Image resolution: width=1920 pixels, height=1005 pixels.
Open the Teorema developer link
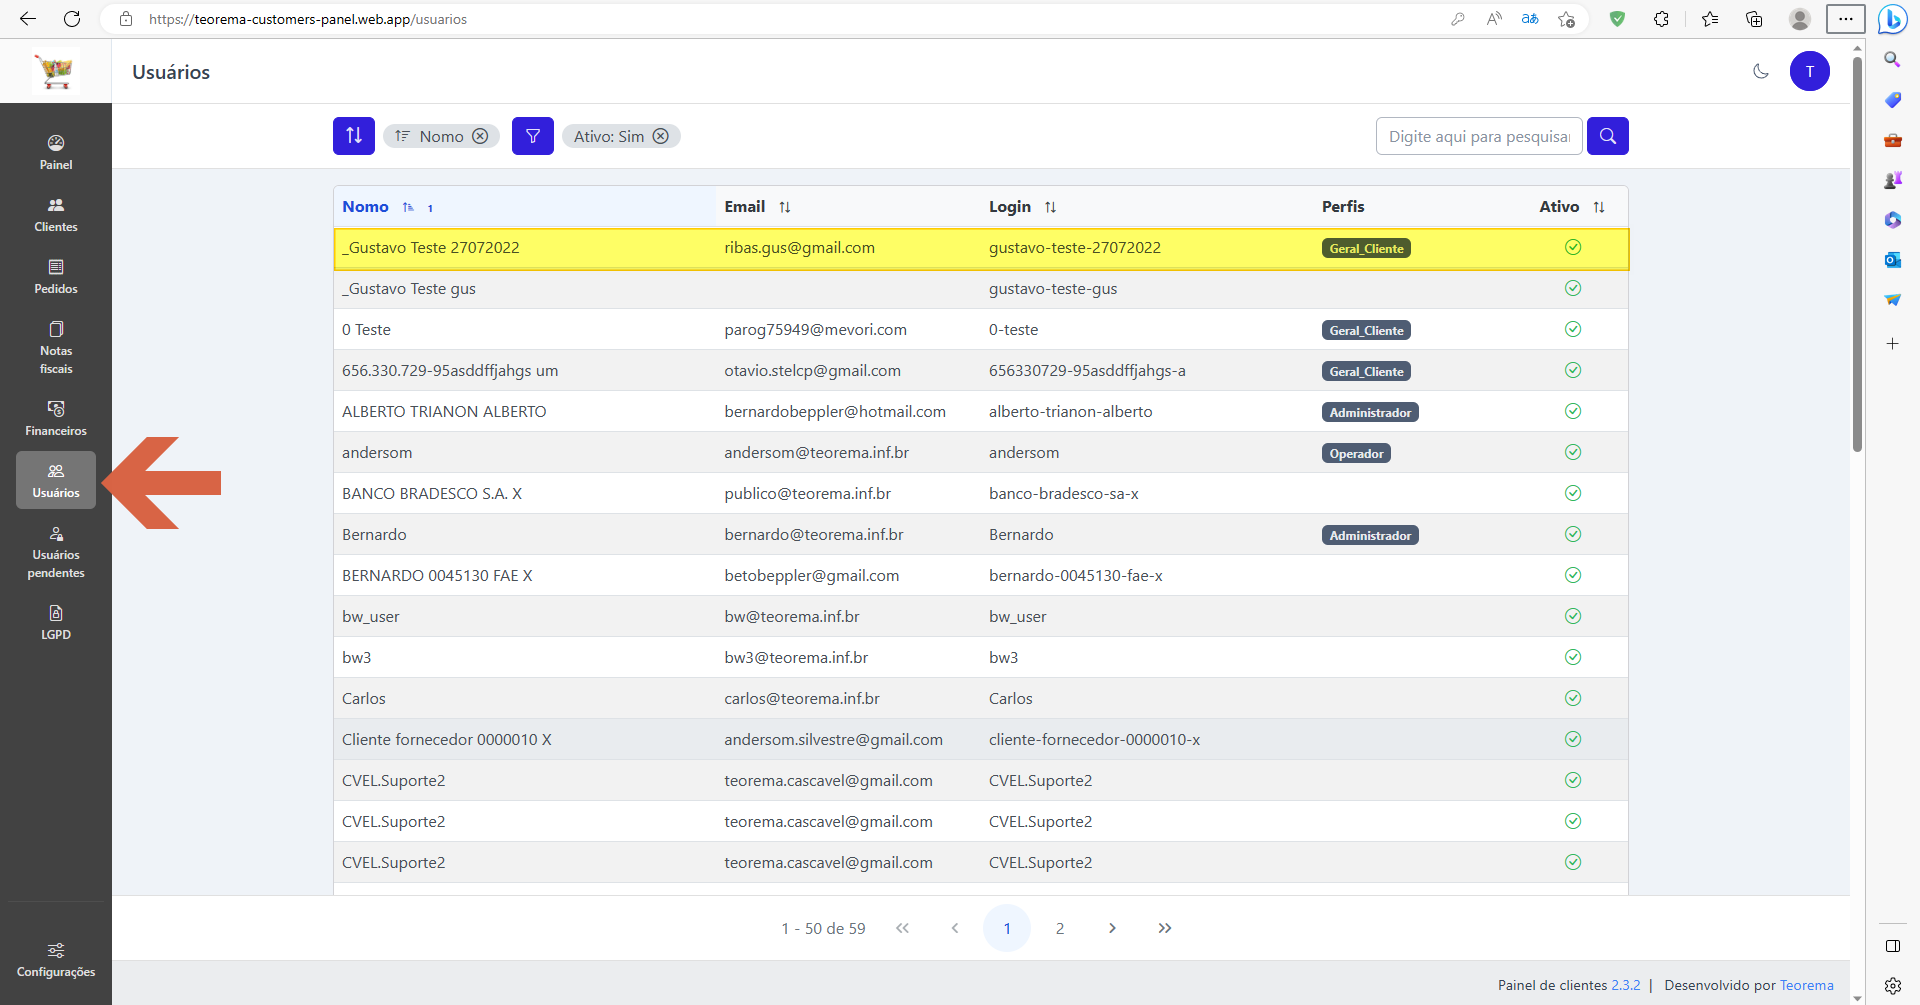(x=1806, y=985)
